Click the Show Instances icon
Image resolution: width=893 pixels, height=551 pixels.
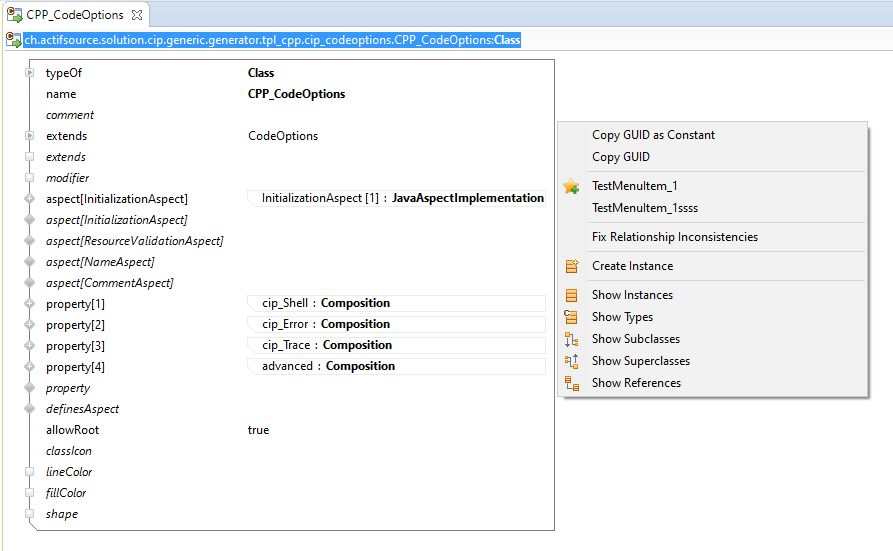pyautogui.click(x=571, y=295)
